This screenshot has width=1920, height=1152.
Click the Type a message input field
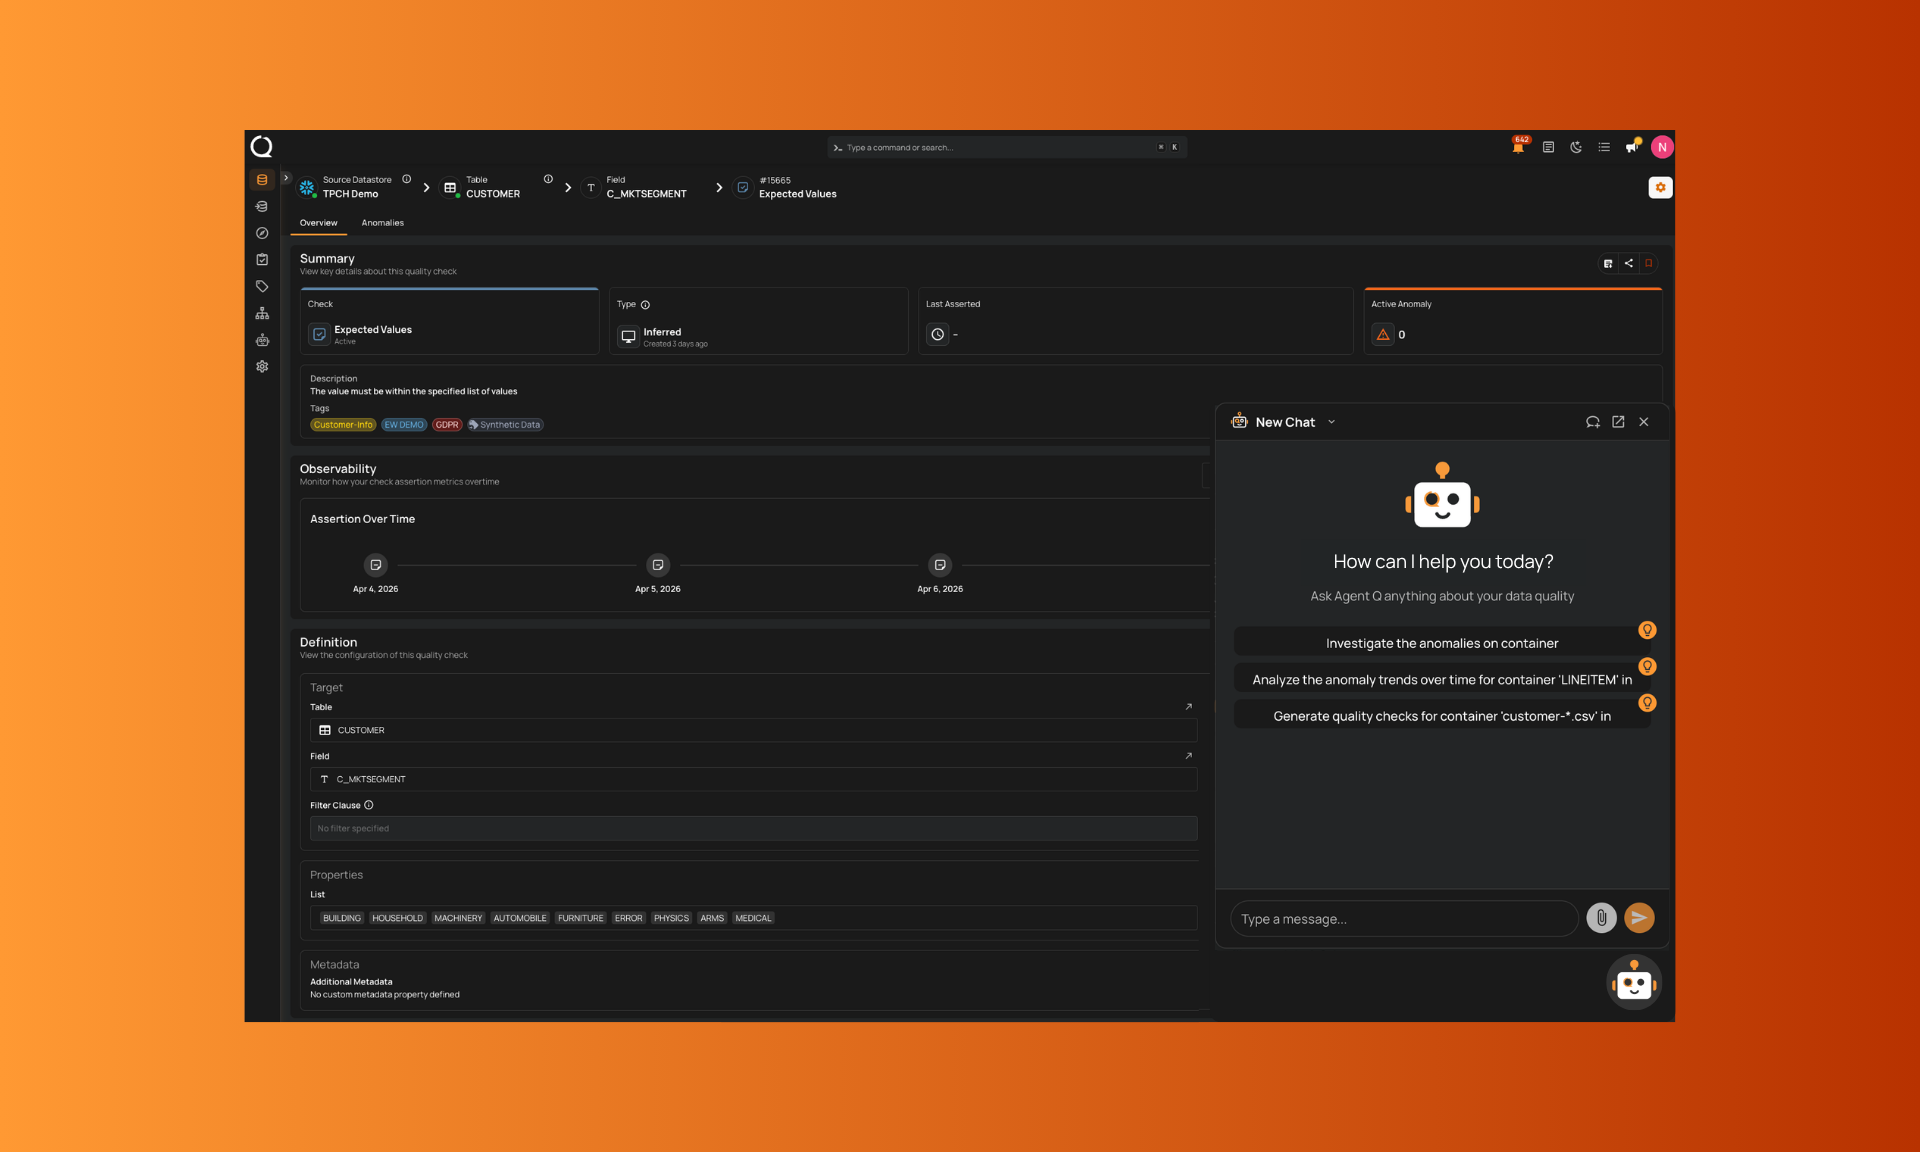click(x=1403, y=919)
